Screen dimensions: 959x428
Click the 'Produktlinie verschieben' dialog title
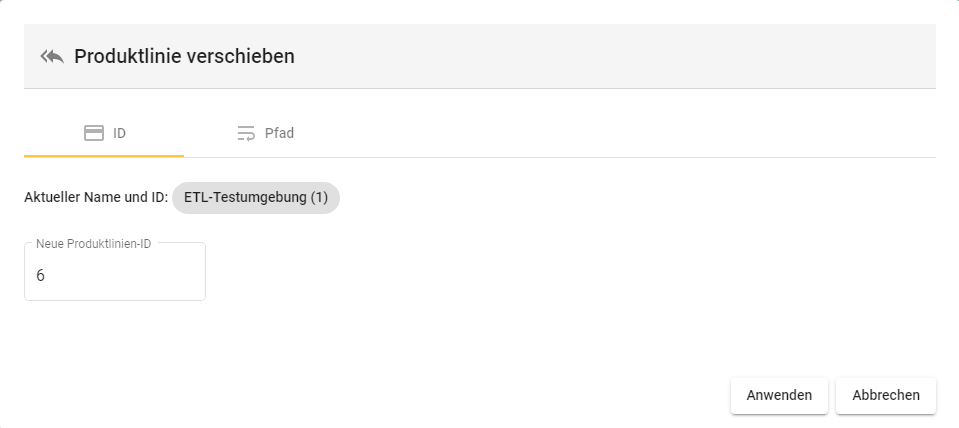[184, 56]
